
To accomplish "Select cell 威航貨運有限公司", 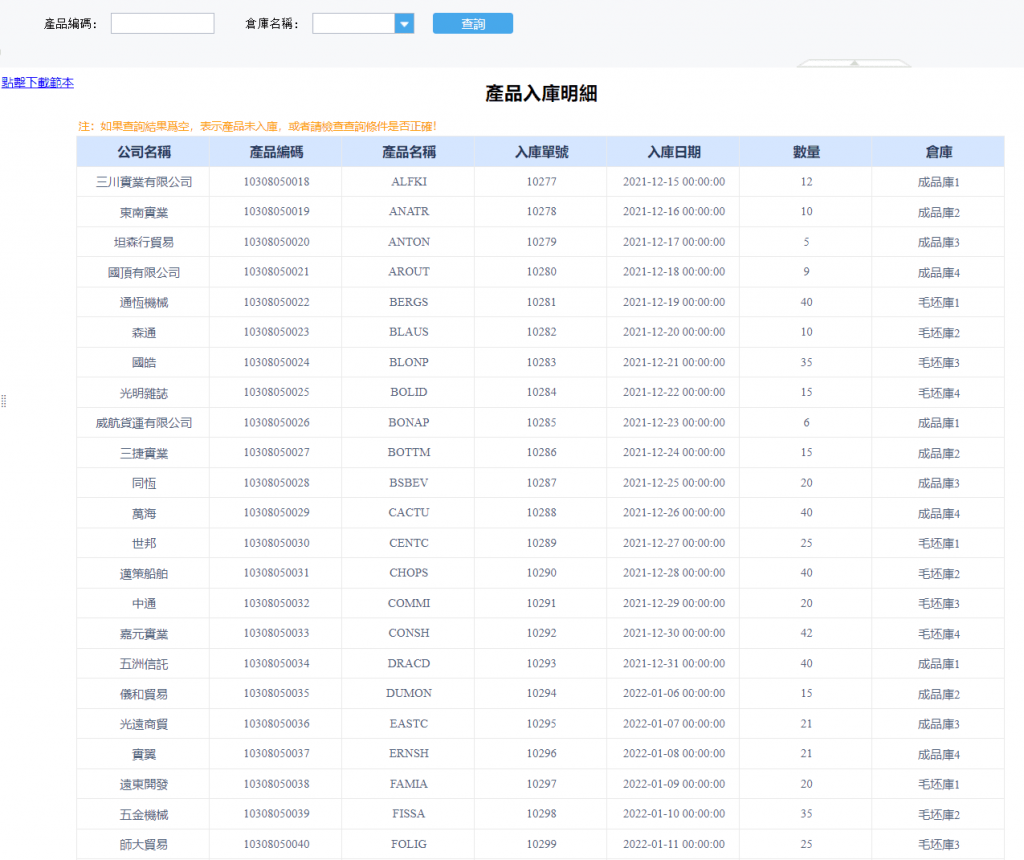I will (x=144, y=423).
